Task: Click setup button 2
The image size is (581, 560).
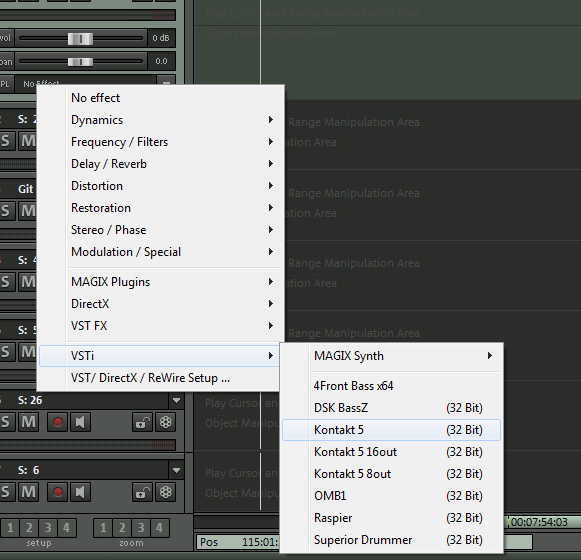Action: [x=29, y=527]
